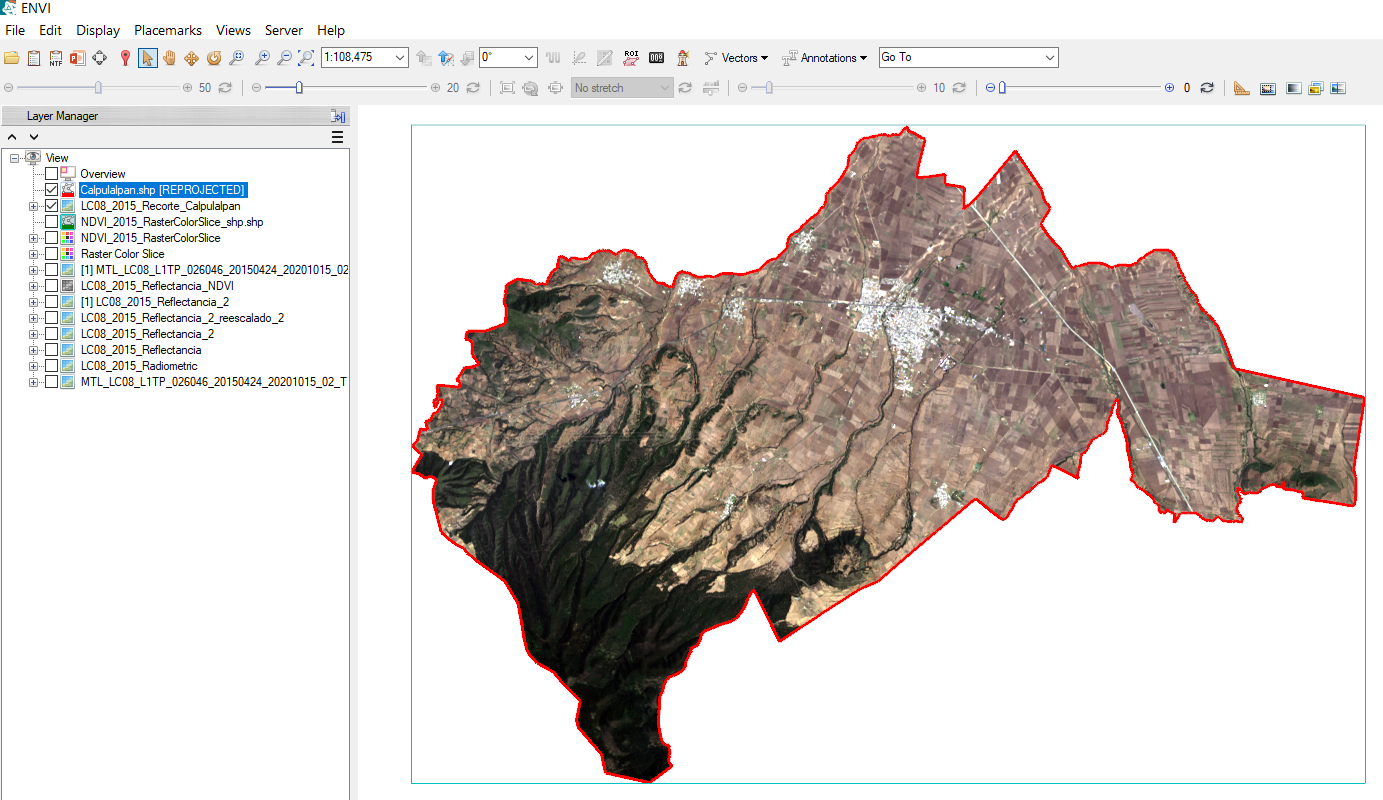
Task: Select the Zoom In magnifier tool
Action: pyautogui.click(x=262, y=58)
